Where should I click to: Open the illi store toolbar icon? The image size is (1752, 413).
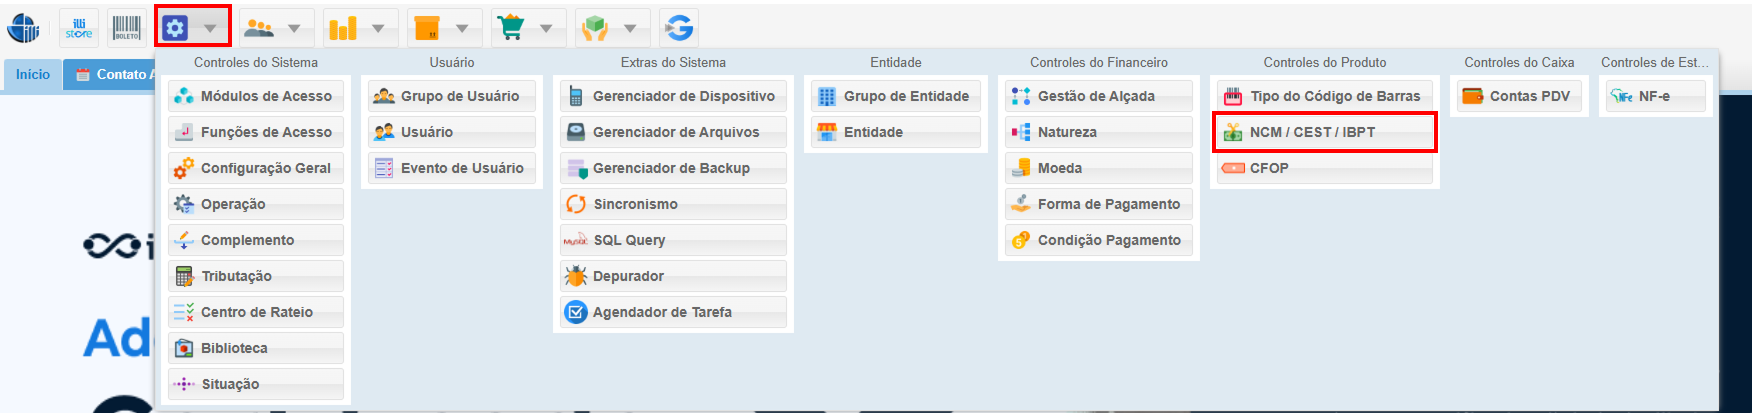[79, 28]
